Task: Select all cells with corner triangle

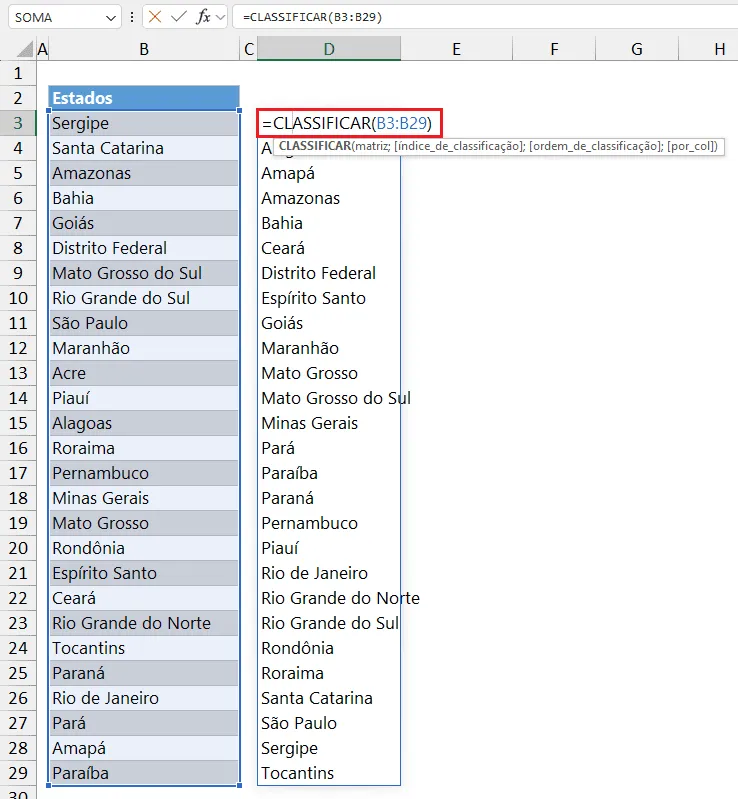Action: [25, 49]
